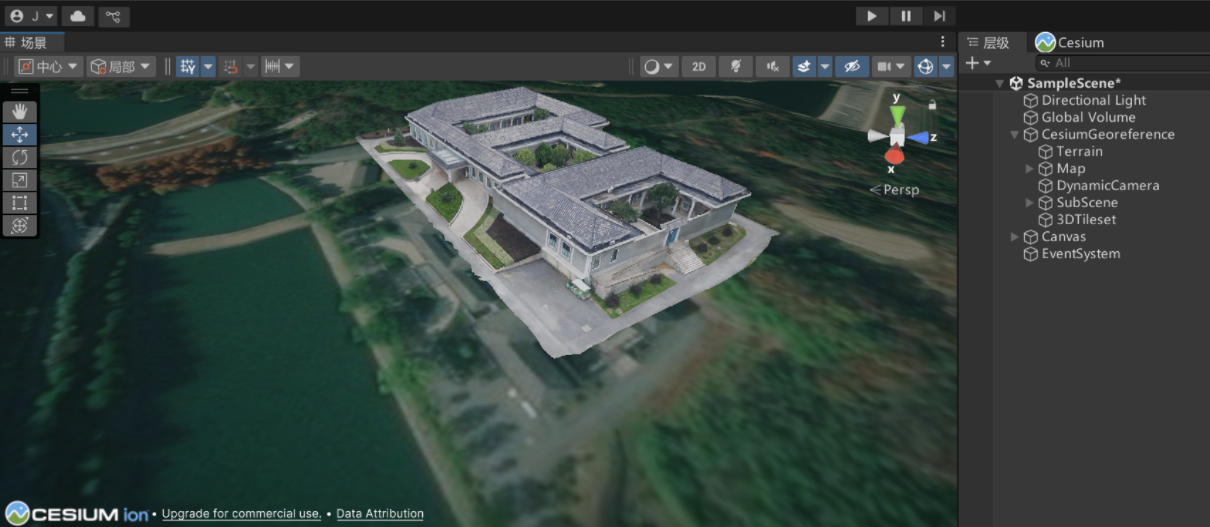Select the Move tool
The image size is (1210, 527).
[20, 135]
